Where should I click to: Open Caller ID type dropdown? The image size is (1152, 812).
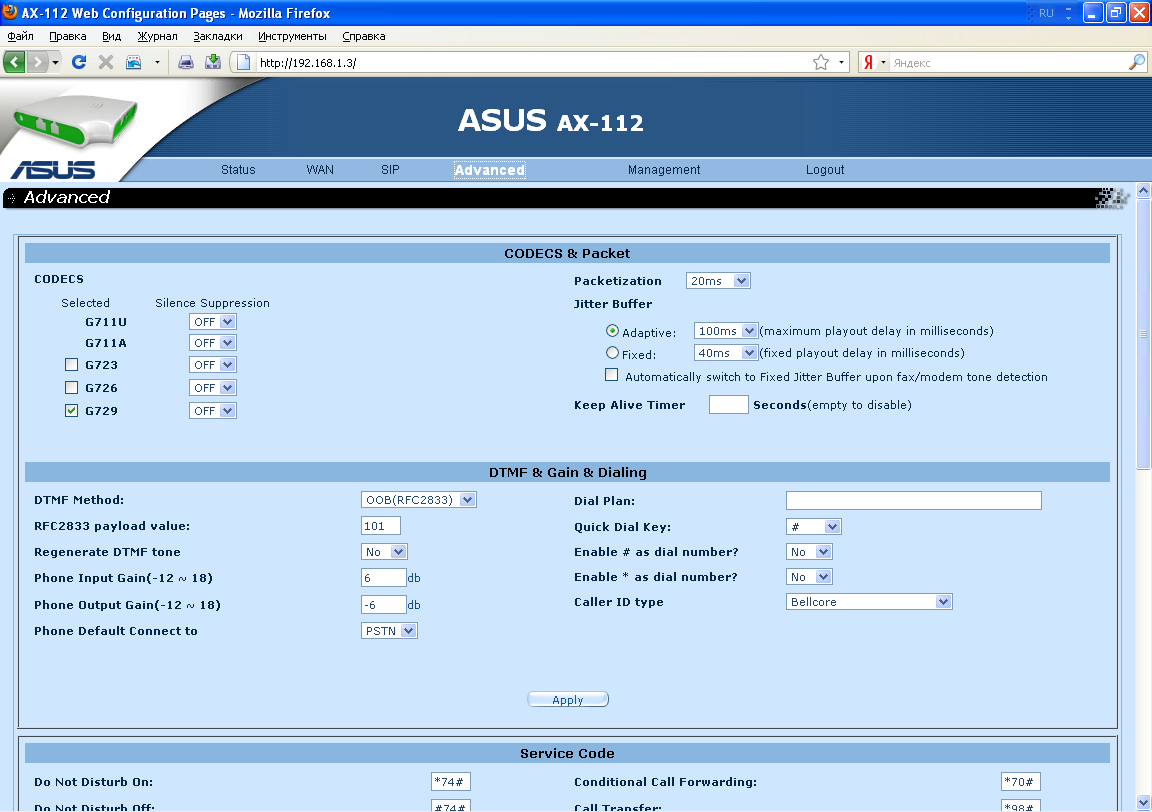tap(869, 602)
